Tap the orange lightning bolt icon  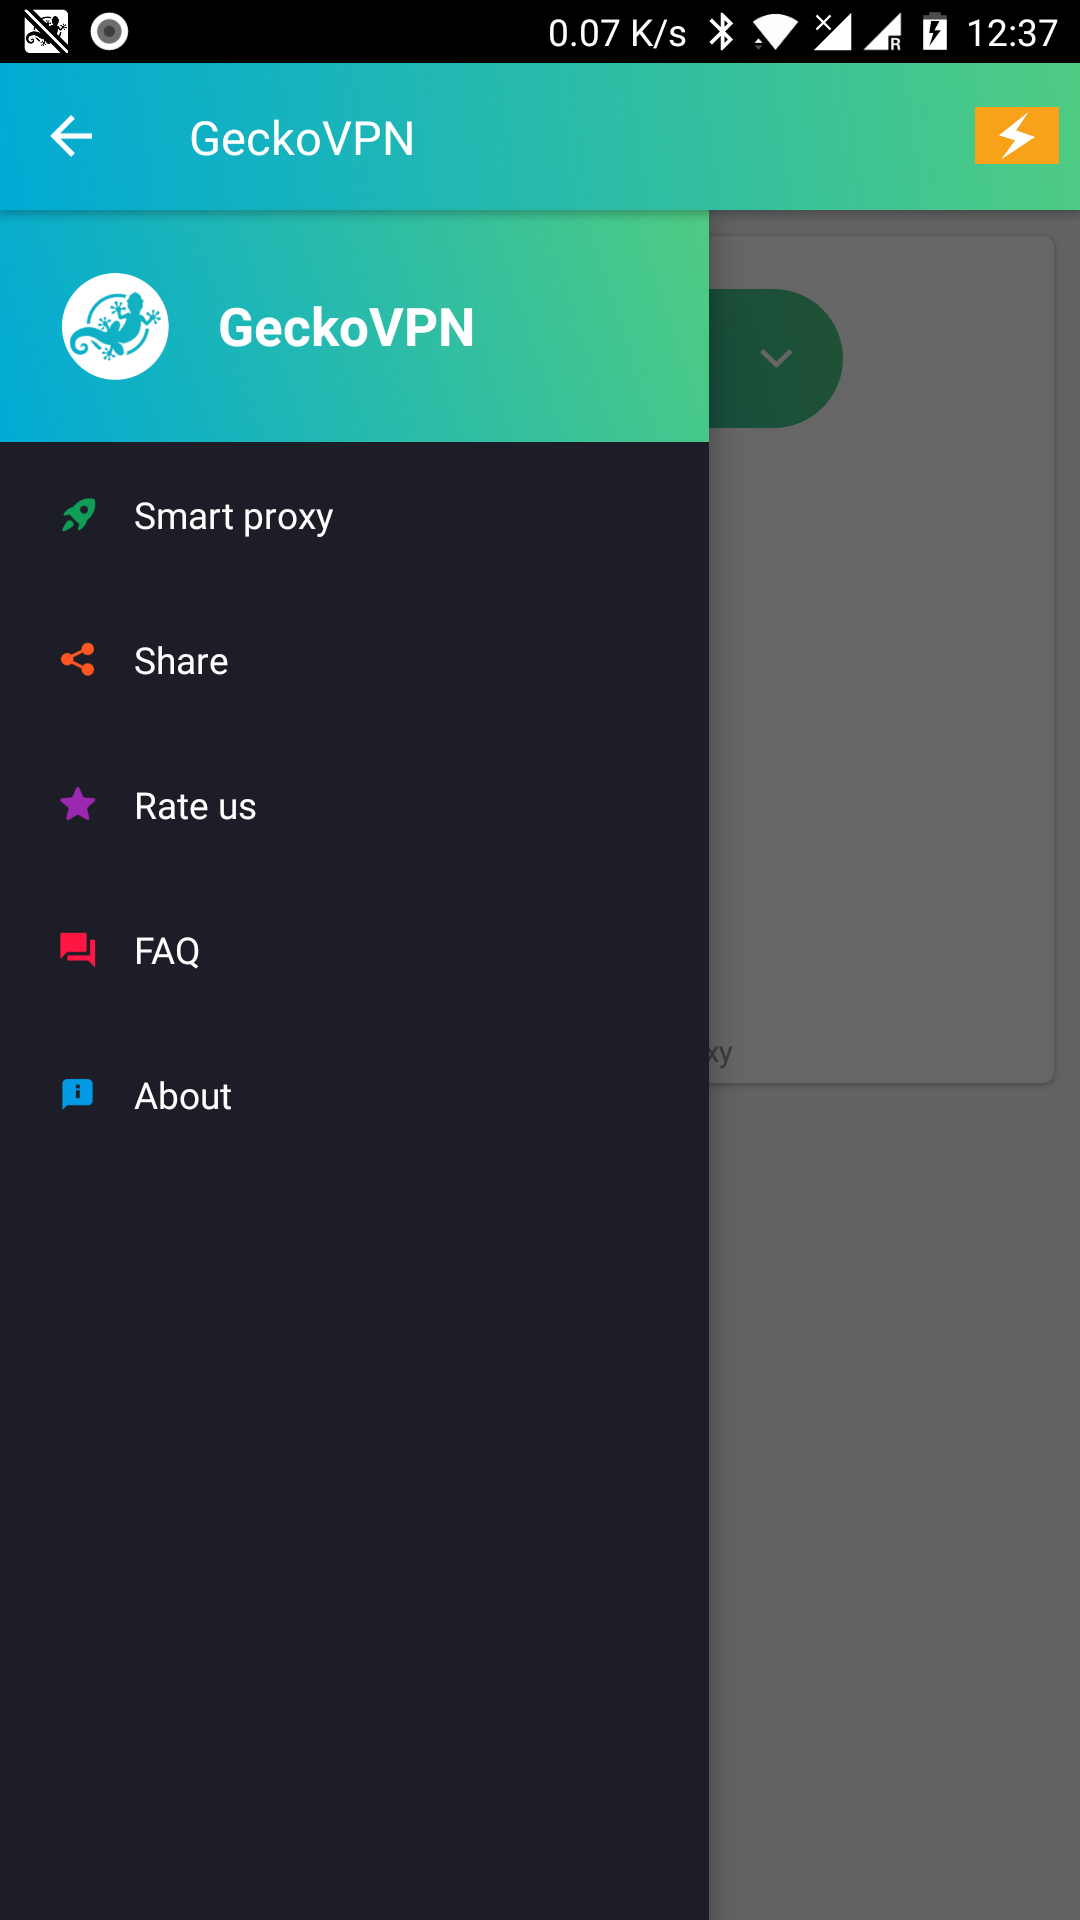[1016, 135]
